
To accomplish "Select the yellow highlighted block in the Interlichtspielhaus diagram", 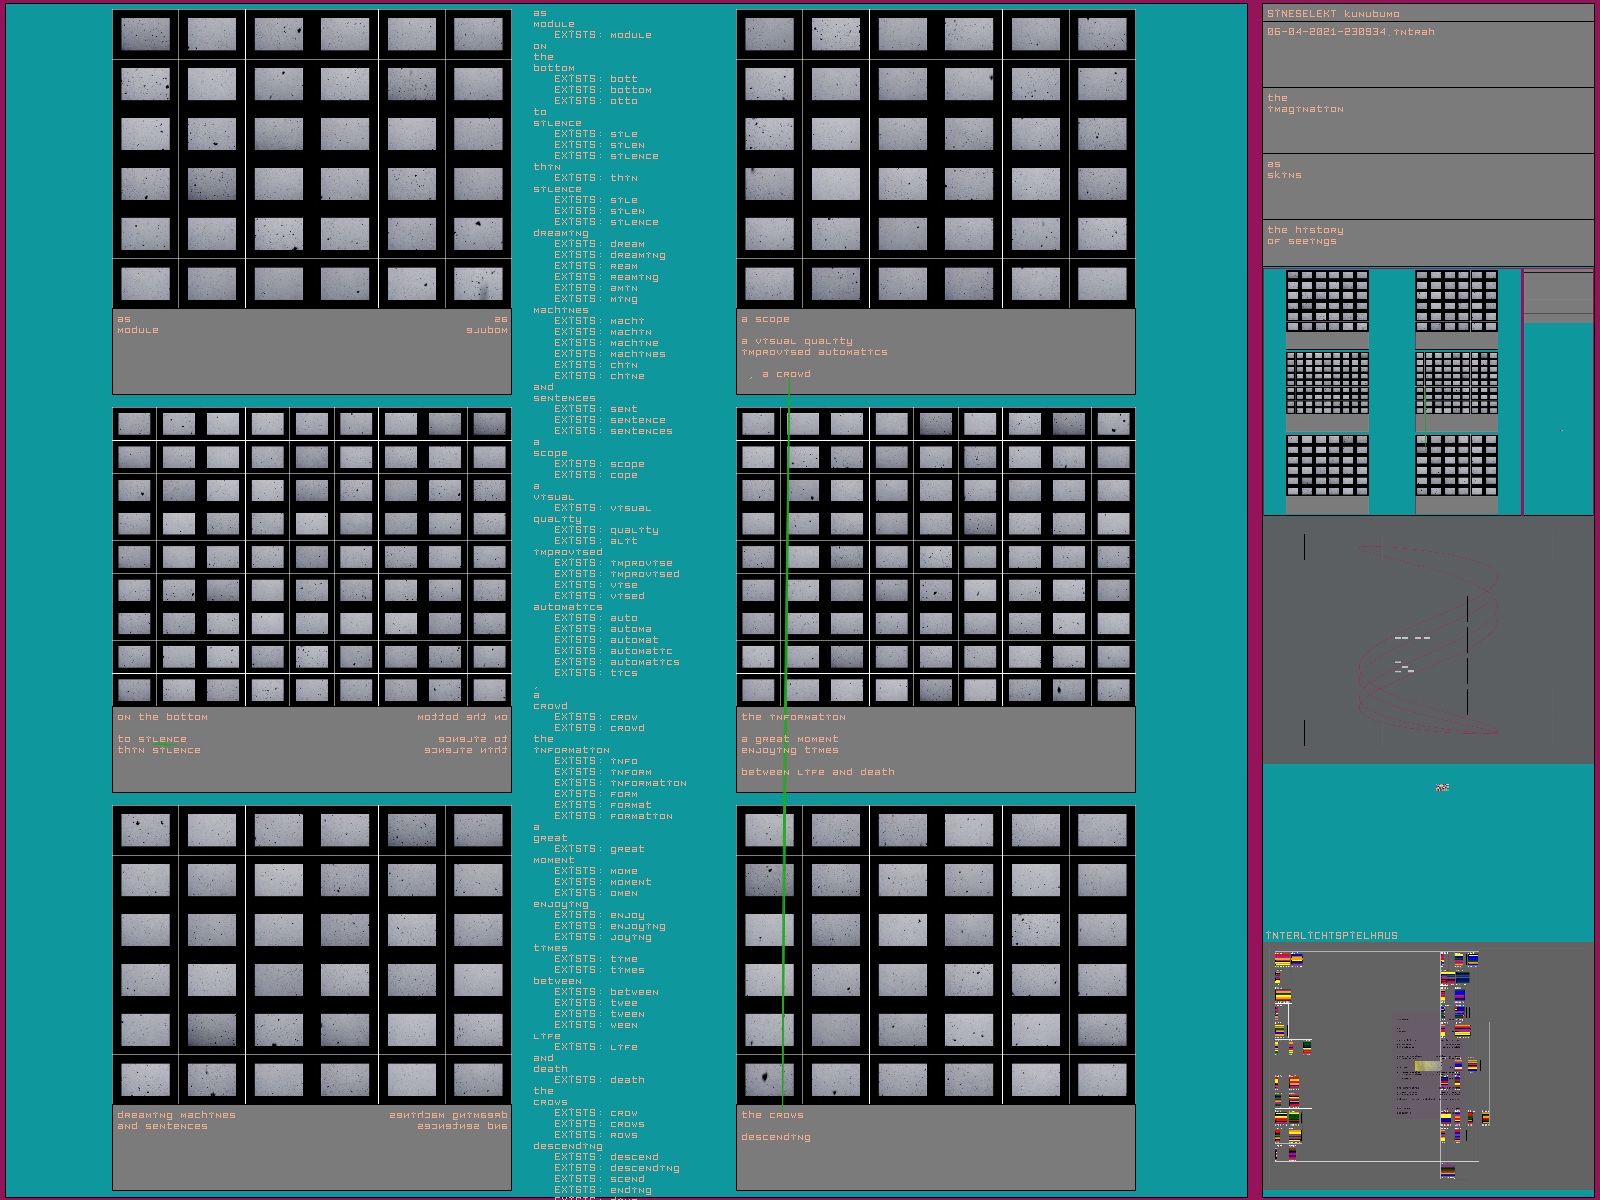I will click(1428, 1066).
